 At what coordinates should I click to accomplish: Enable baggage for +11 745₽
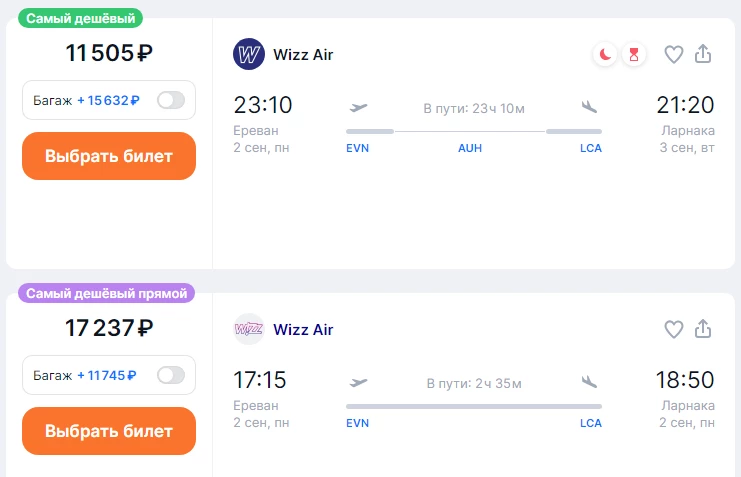[x=171, y=375]
